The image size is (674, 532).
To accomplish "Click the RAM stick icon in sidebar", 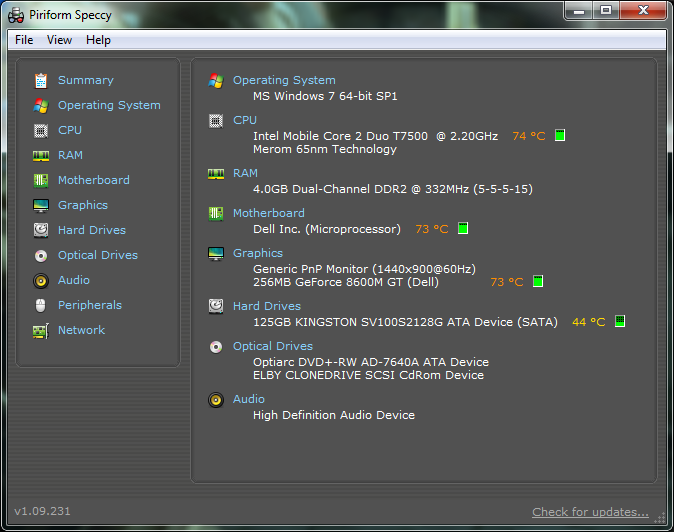I will (41, 156).
